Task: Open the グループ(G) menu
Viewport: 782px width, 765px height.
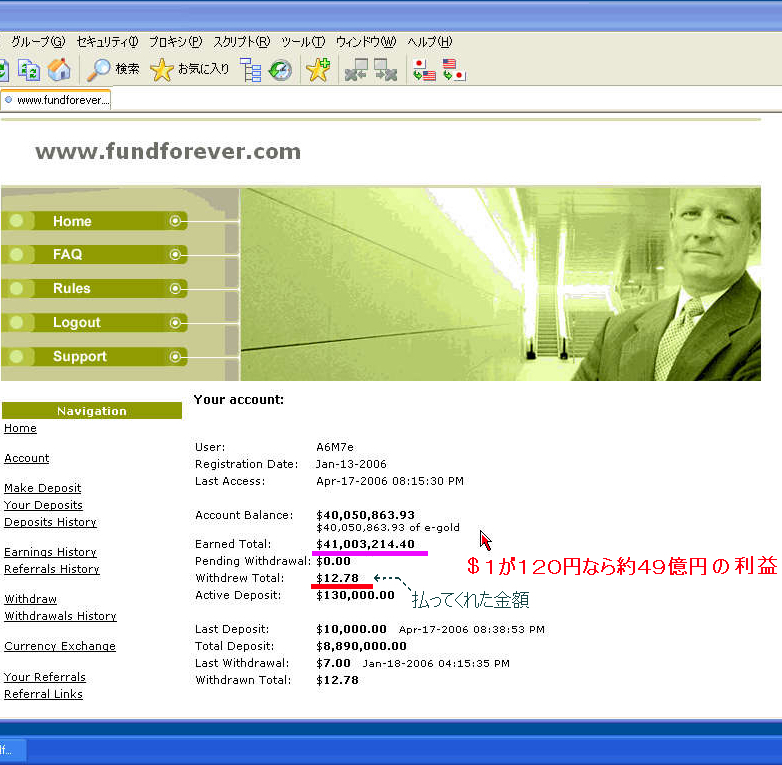Action: (x=38, y=42)
